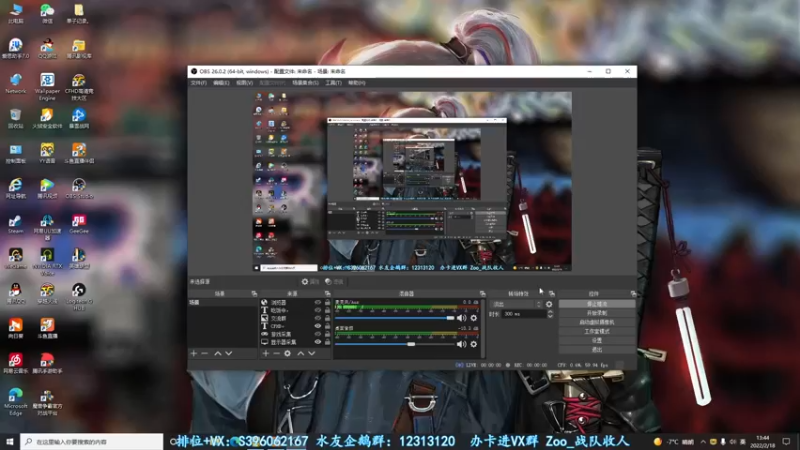Open the Microsoft Edge desktop icon
The width and height of the screenshot is (800, 450).
pos(15,402)
